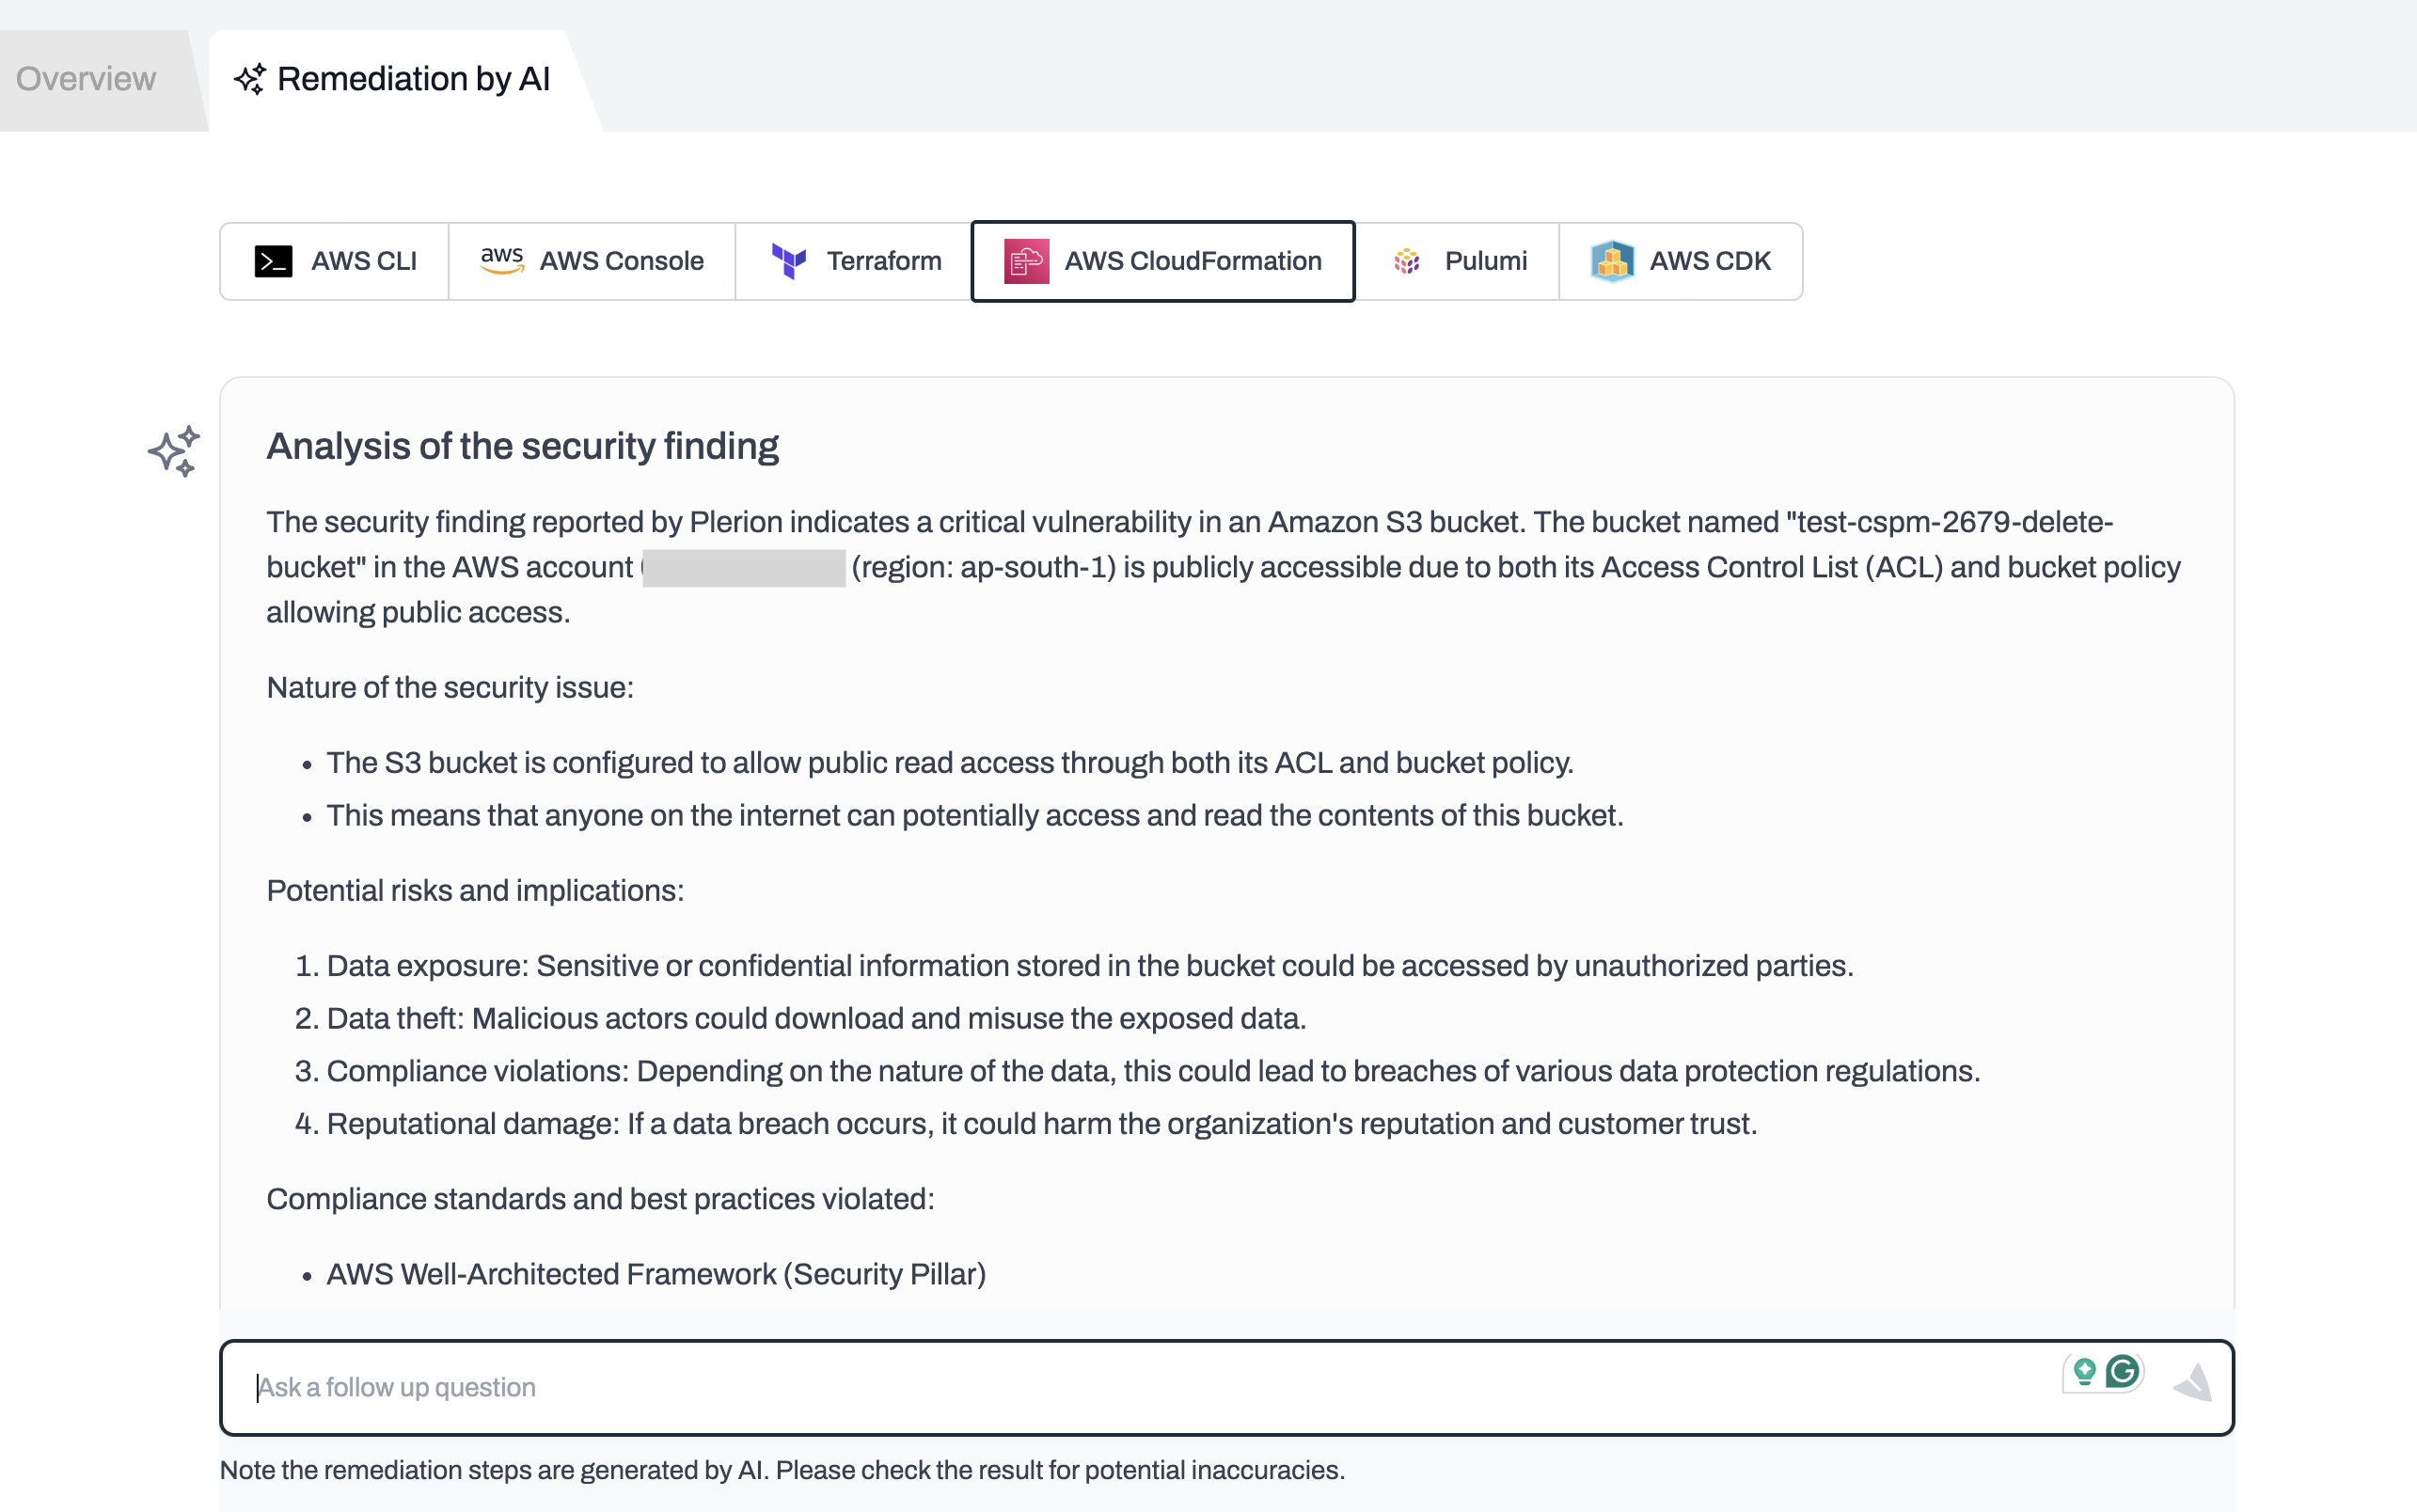Viewport: 2417px width, 1512px height.
Task: Click 'Potential risks and implications:' text
Action: (x=475, y=890)
